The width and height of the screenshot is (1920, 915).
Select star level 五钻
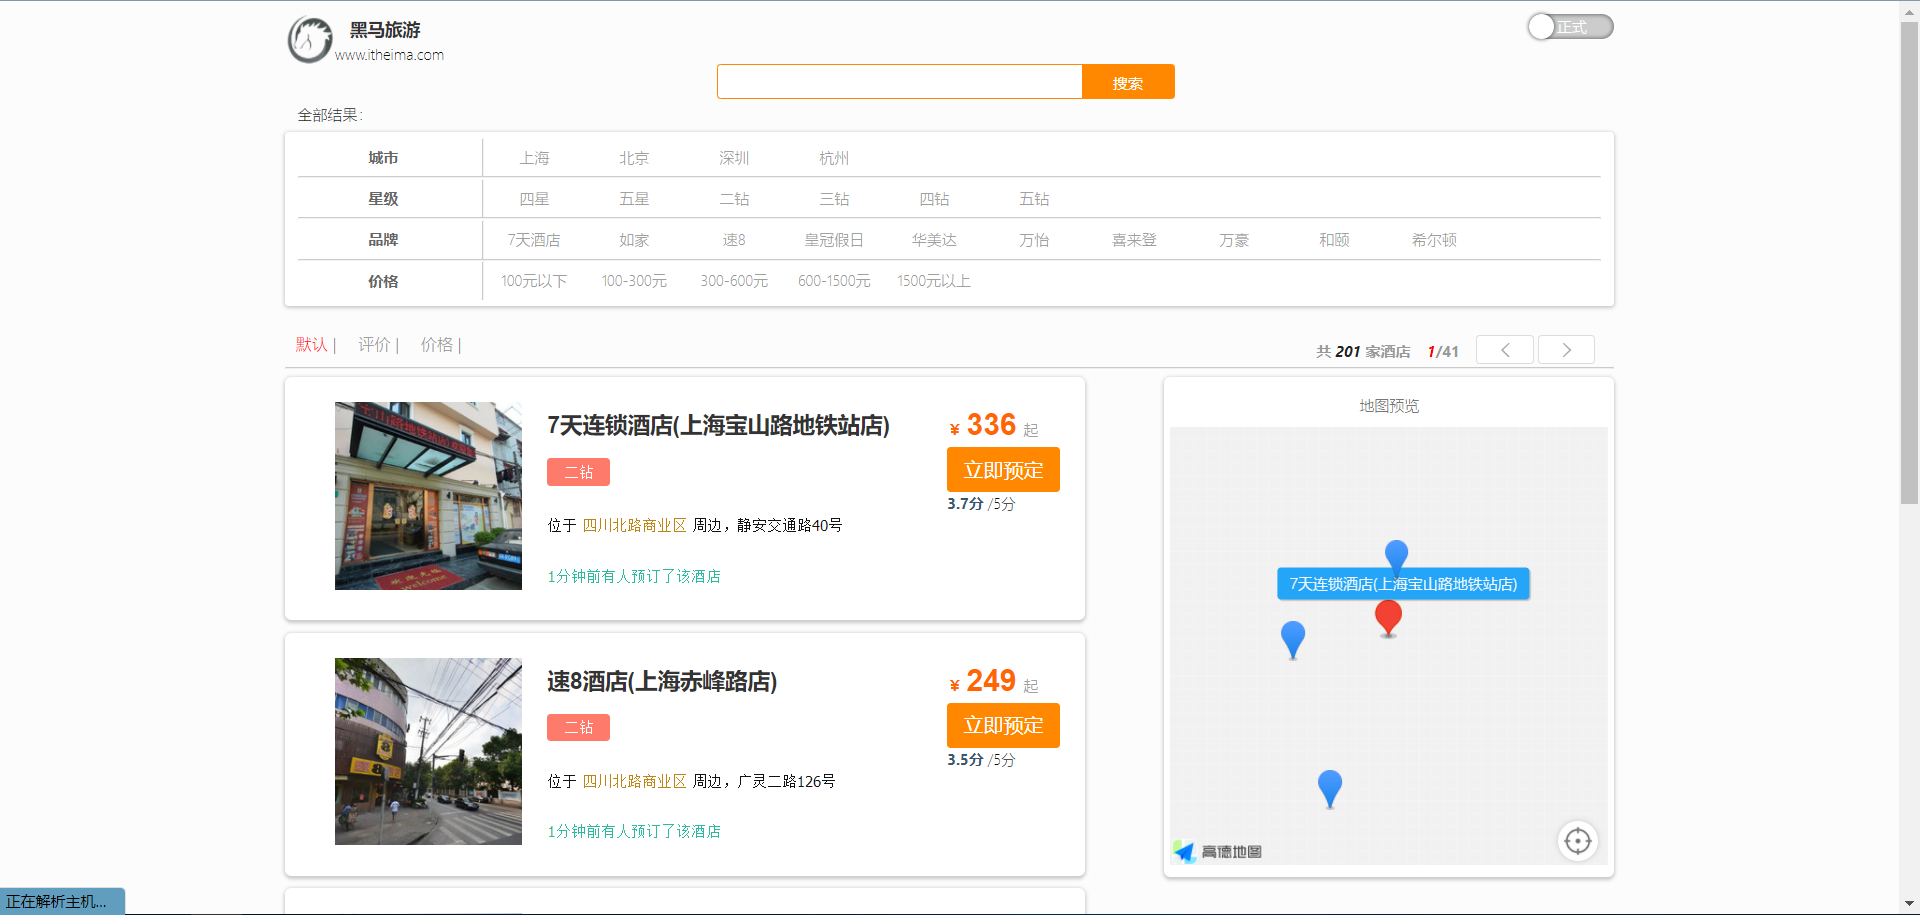tap(1034, 199)
